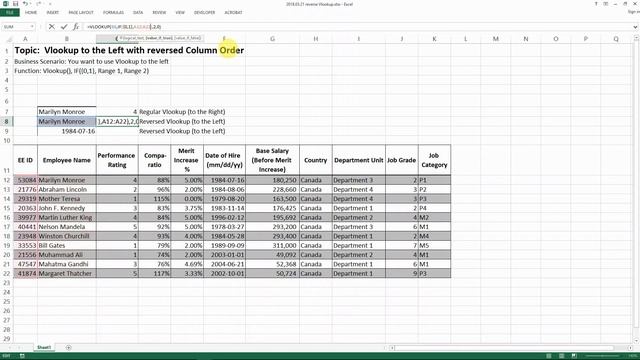Click the macro record icon in status bar
Screen dimensions: 640x360
22,356
